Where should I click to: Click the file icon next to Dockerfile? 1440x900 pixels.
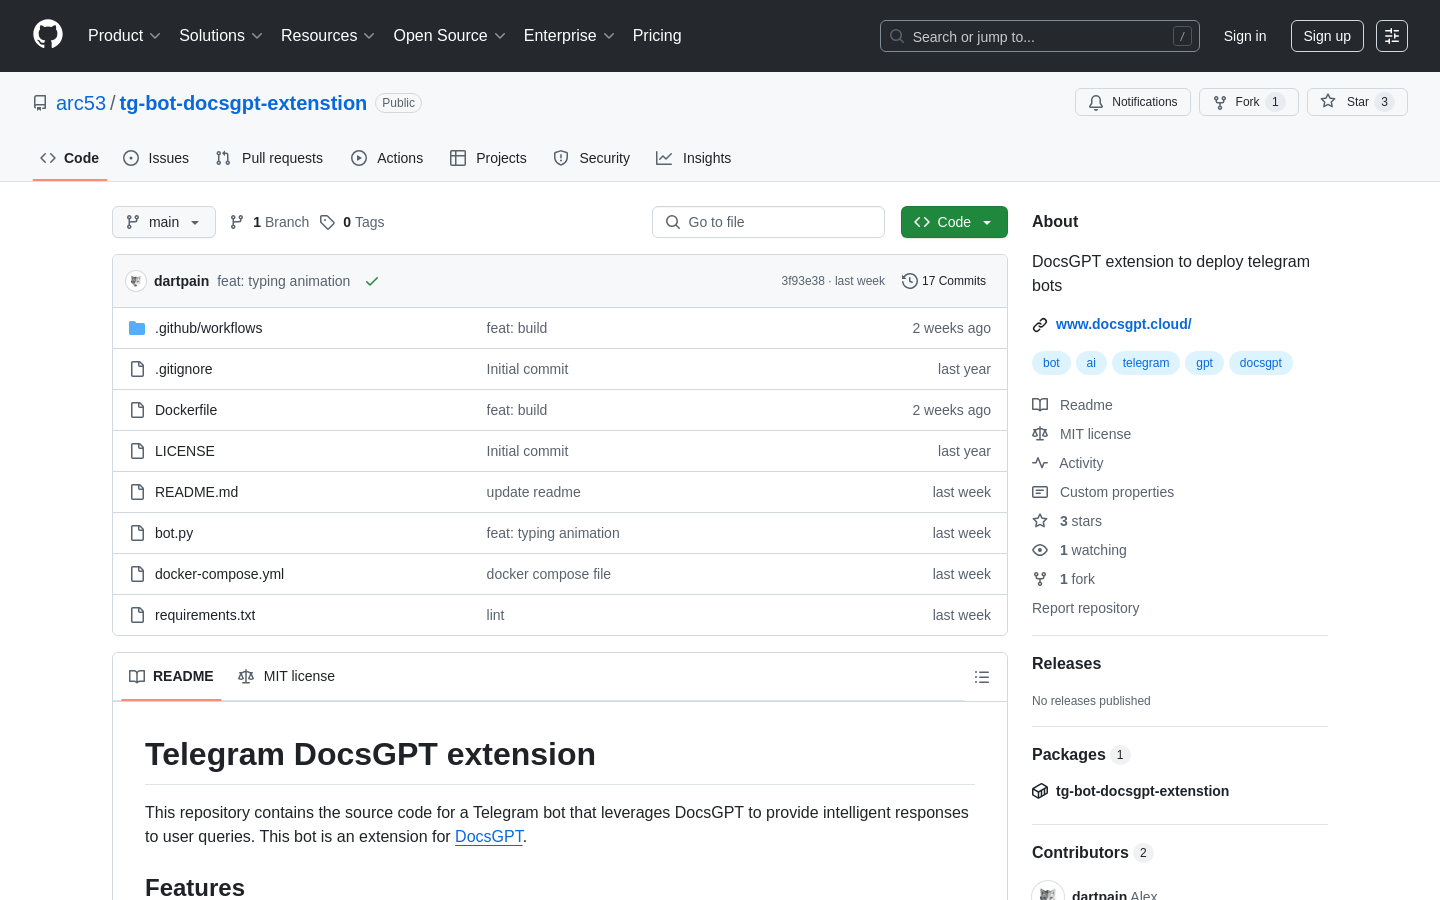point(137,410)
